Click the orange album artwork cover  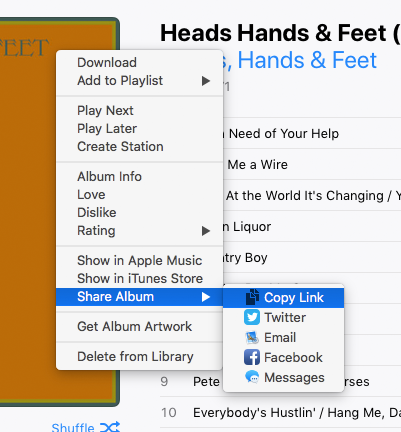click(x=28, y=212)
